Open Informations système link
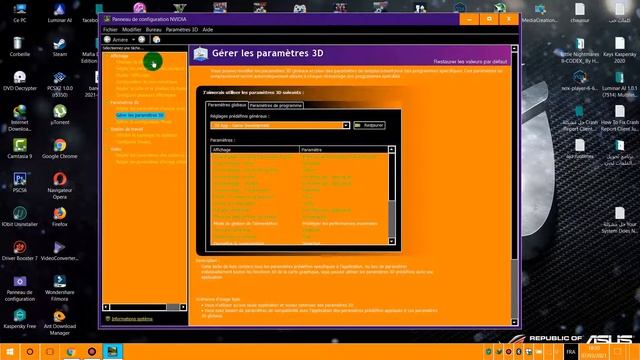 pos(132,319)
